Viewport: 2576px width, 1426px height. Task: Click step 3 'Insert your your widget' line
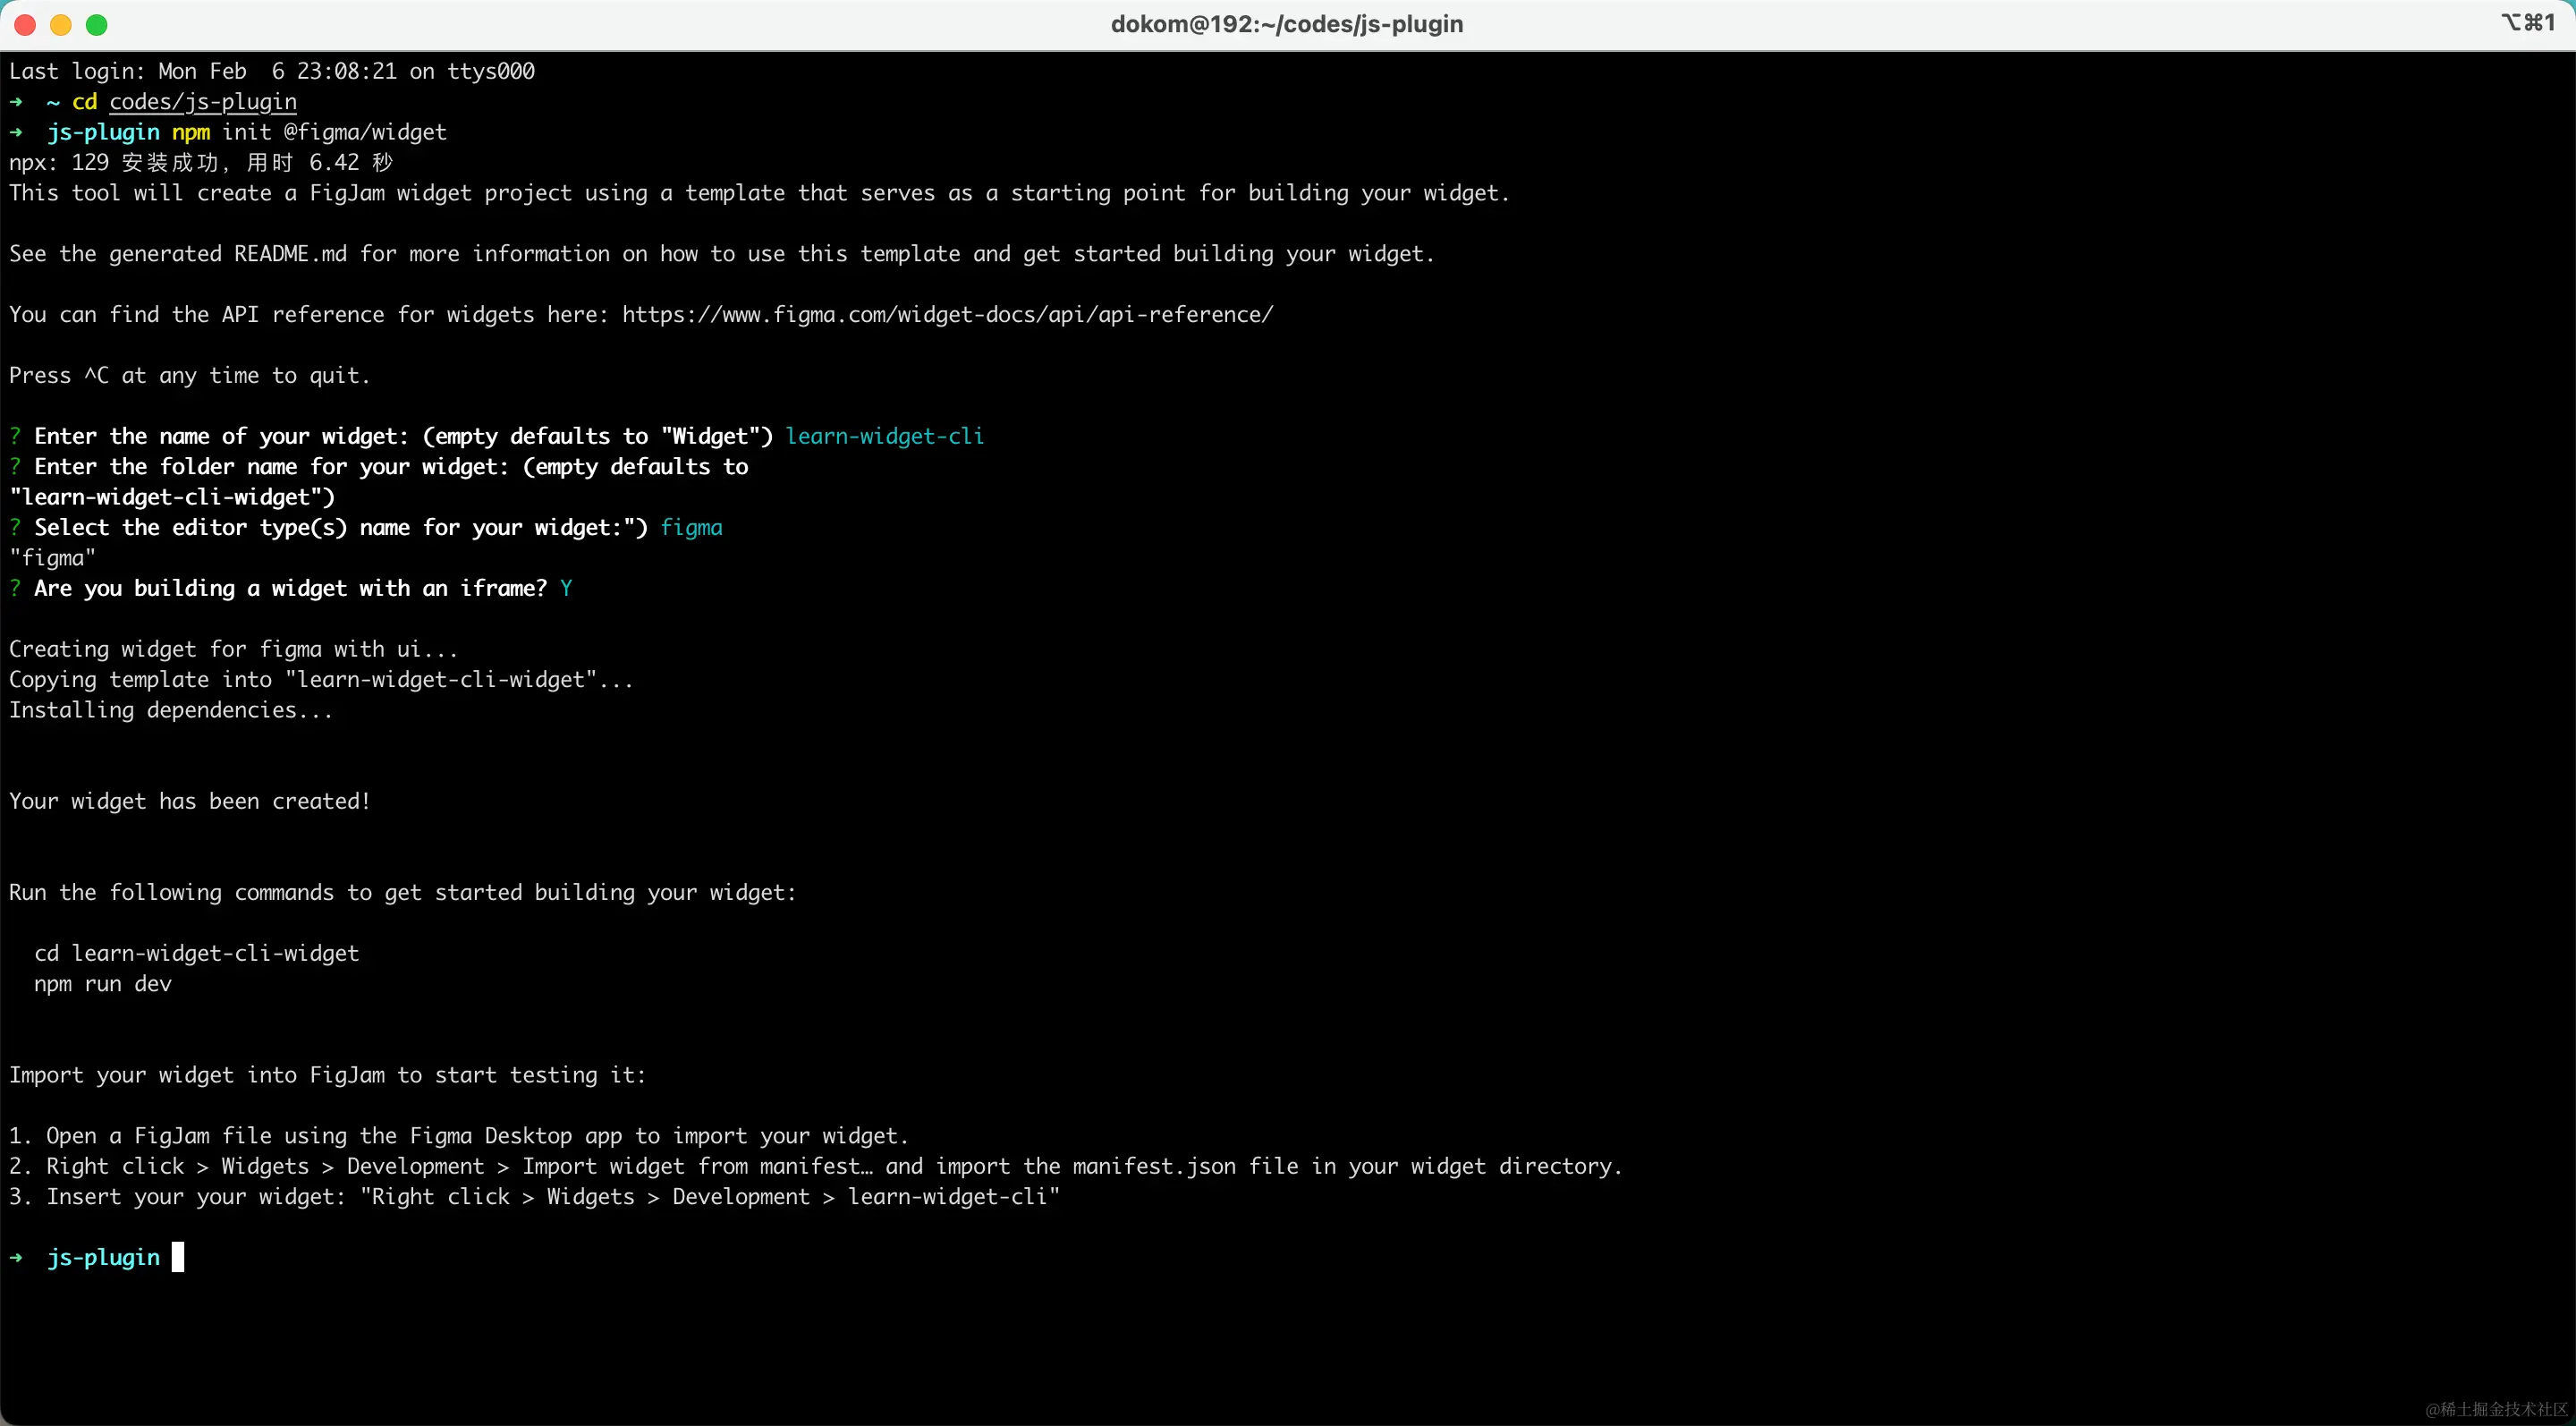click(534, 1197)
